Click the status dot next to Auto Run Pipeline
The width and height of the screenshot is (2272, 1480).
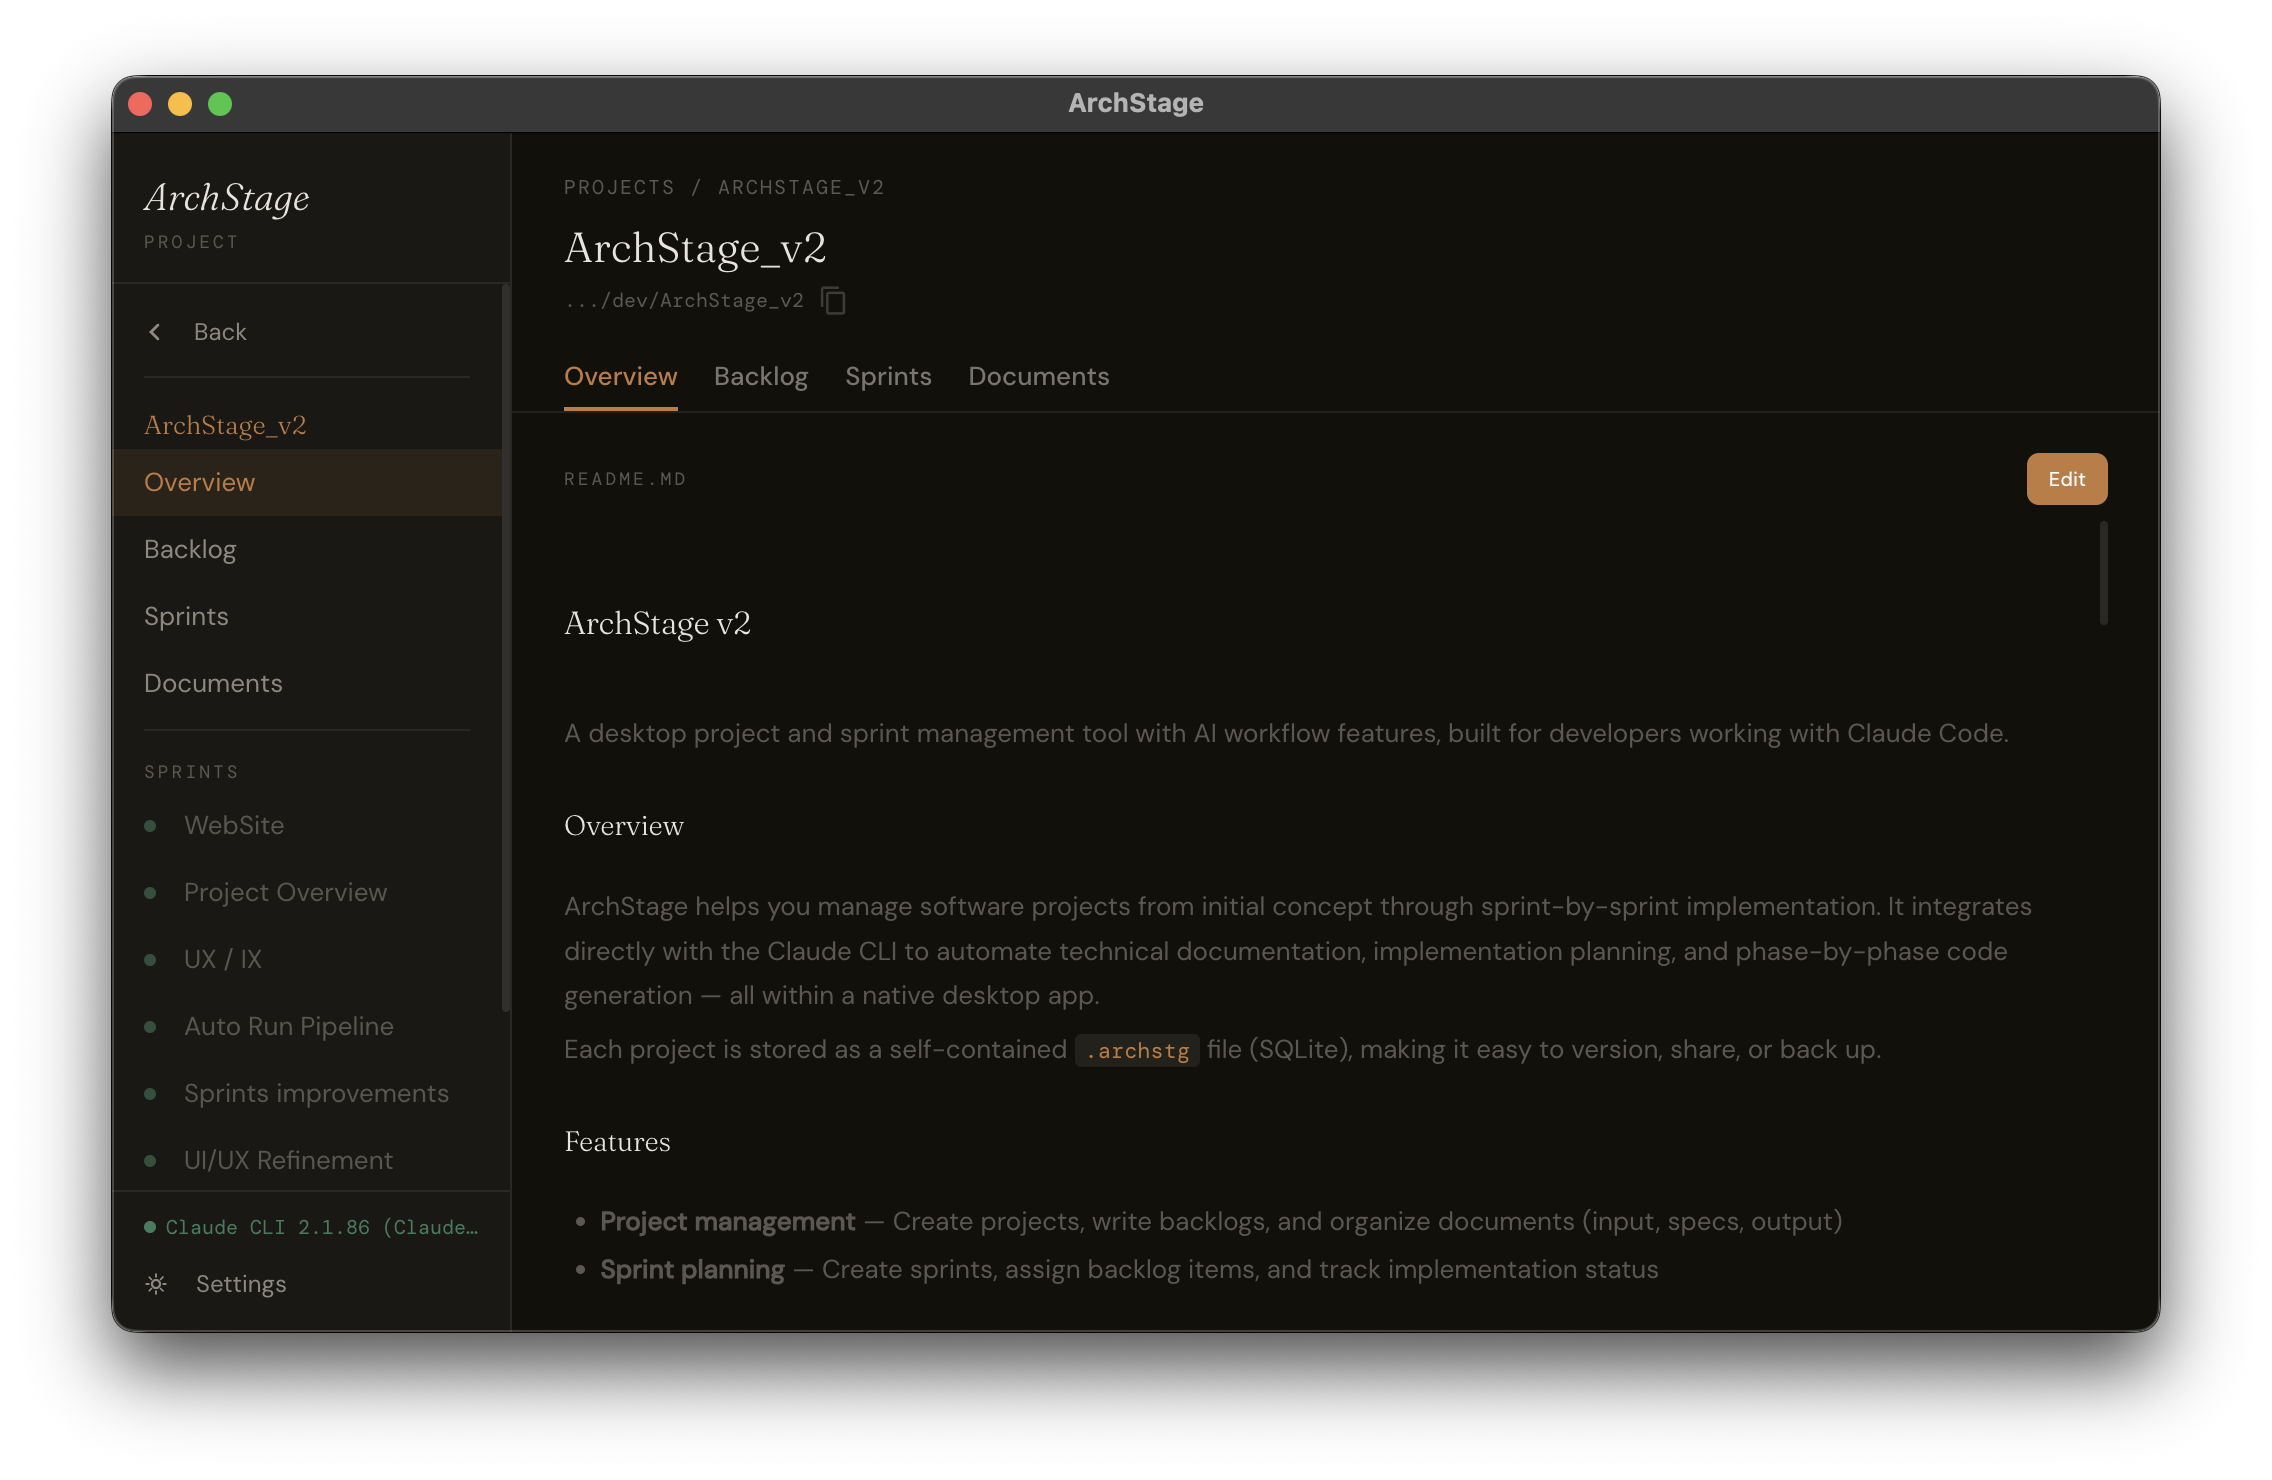pyautogui.click(x=152, y=1027)
